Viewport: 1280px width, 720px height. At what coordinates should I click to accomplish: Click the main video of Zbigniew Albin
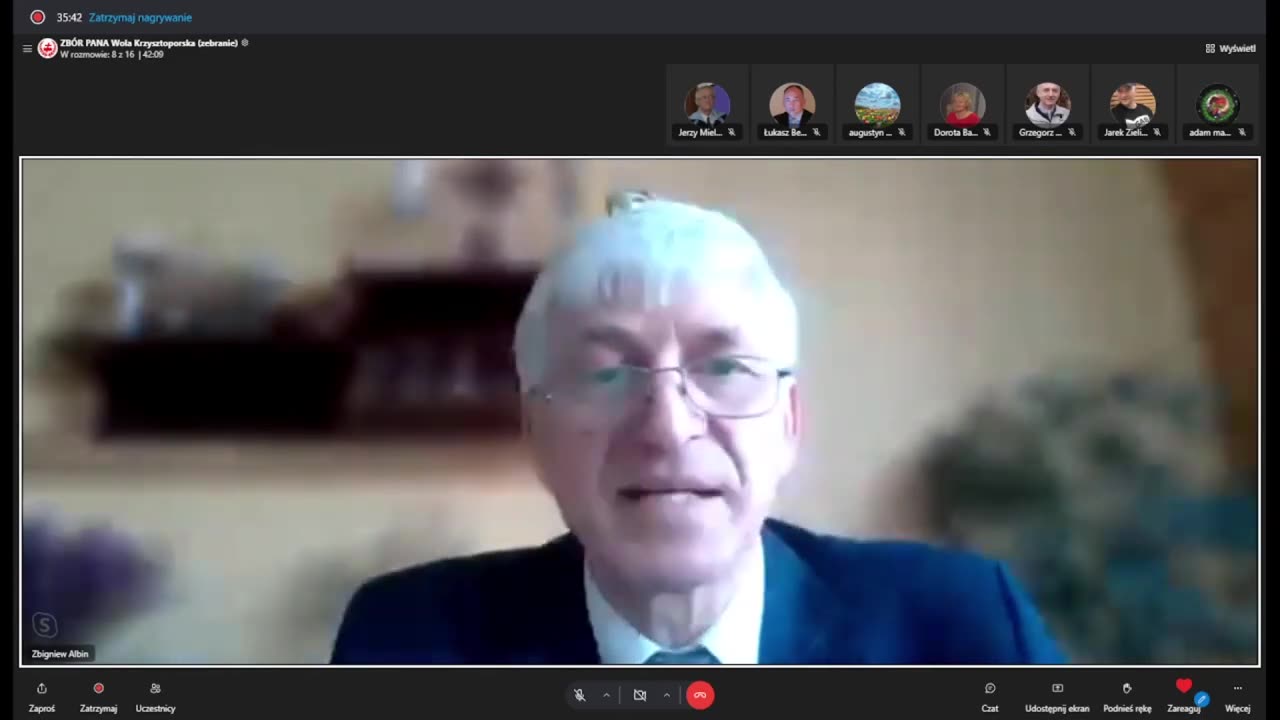[x=640, y=411]
